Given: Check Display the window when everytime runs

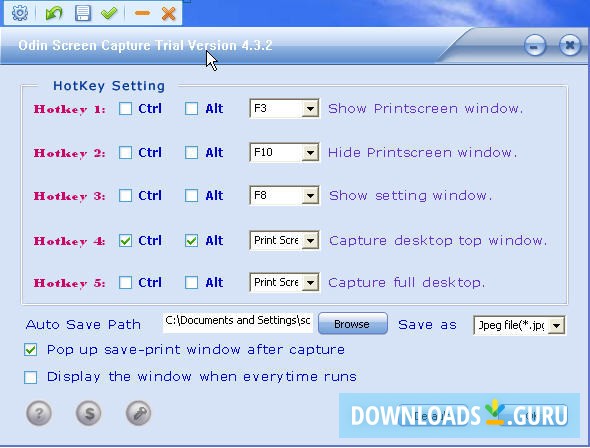Looking at the screenshot, I should click(x=30, y=377).
